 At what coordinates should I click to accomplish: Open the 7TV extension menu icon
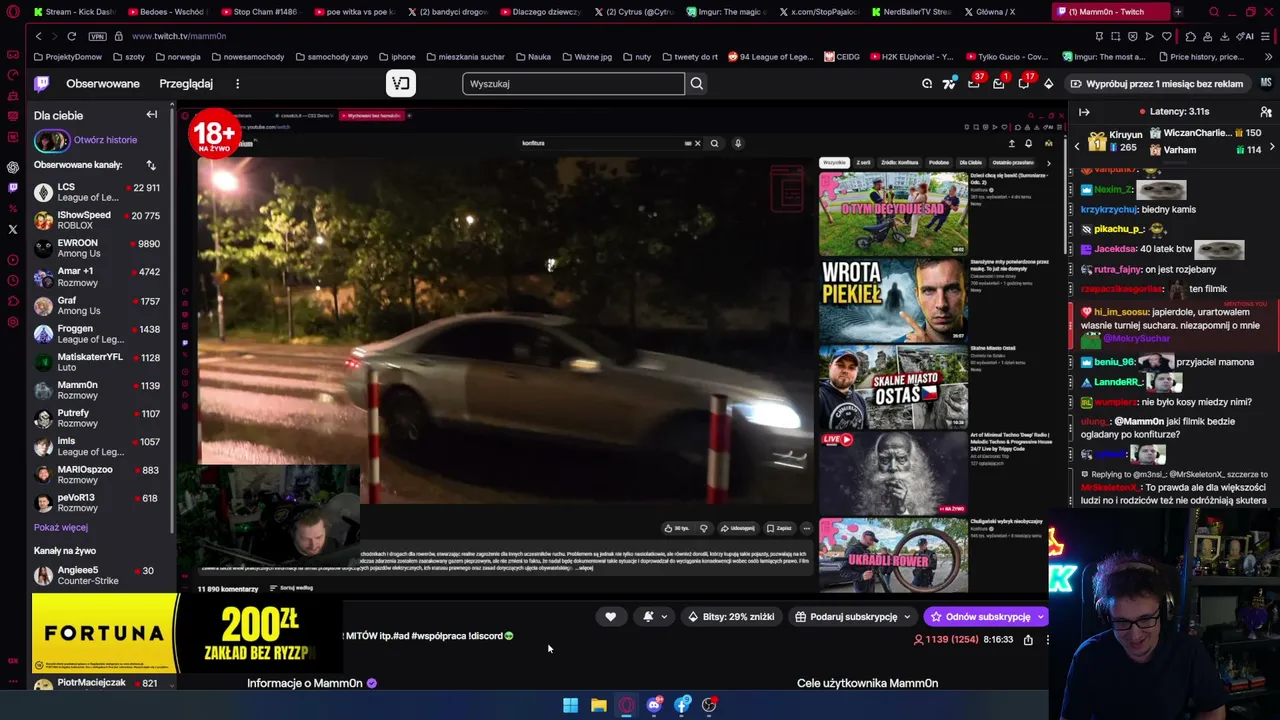point(949,84)
